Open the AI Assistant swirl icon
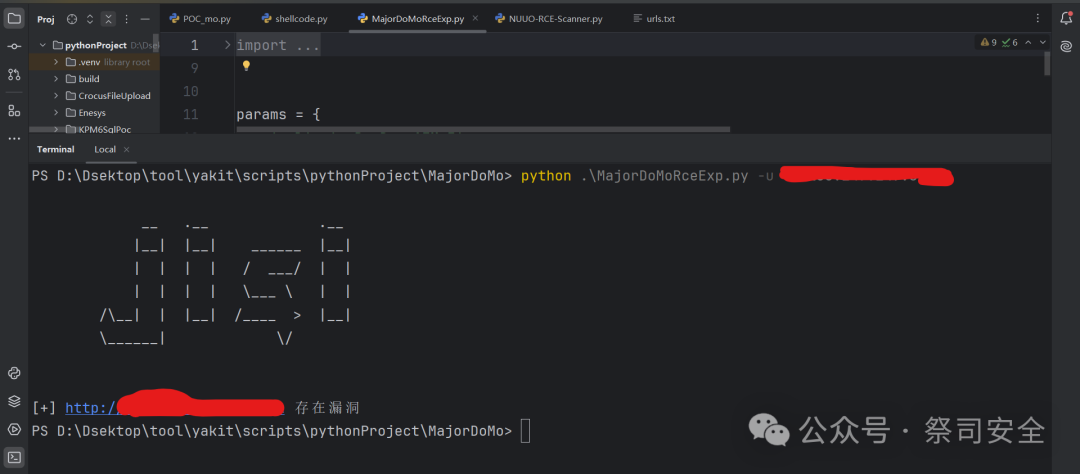The width and height of the screenshot is (1080, 474). point(1066,46)
